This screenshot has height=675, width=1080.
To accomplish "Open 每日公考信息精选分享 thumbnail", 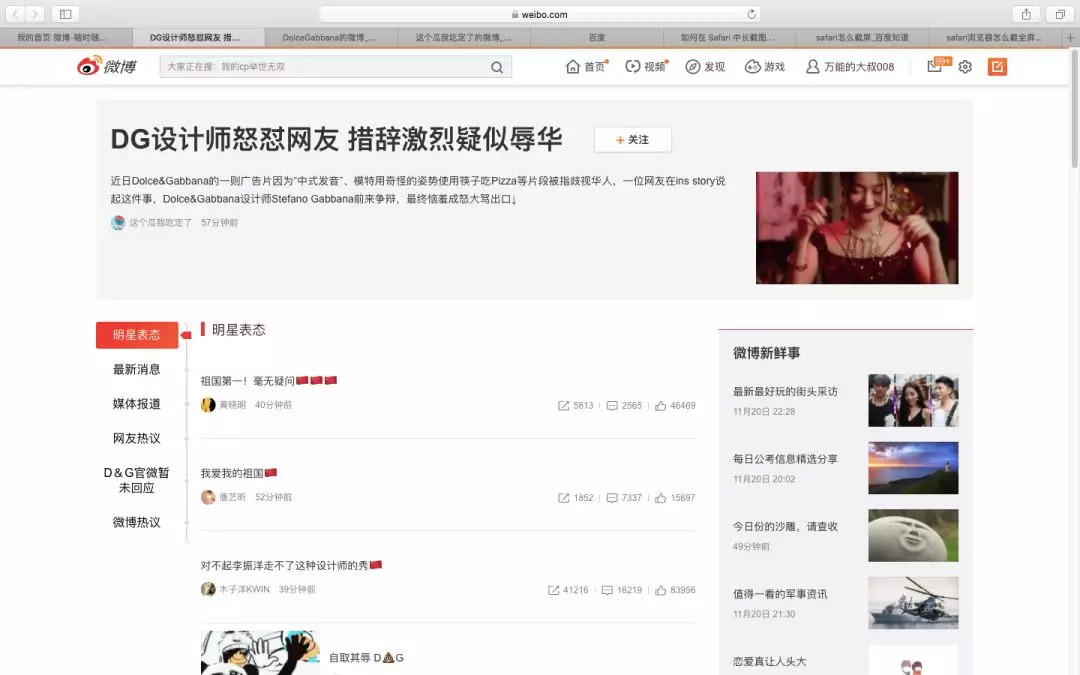I will 913,468.
